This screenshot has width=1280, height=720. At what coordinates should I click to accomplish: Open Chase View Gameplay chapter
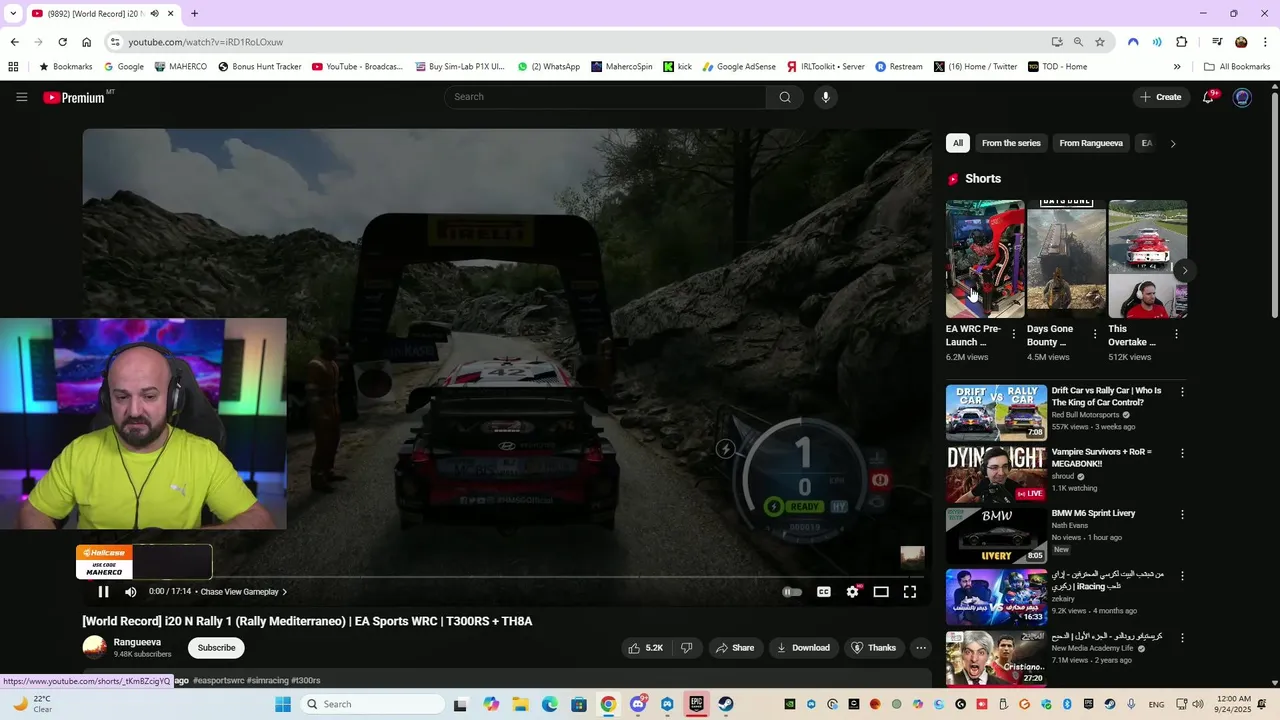[x=243, y=592]
